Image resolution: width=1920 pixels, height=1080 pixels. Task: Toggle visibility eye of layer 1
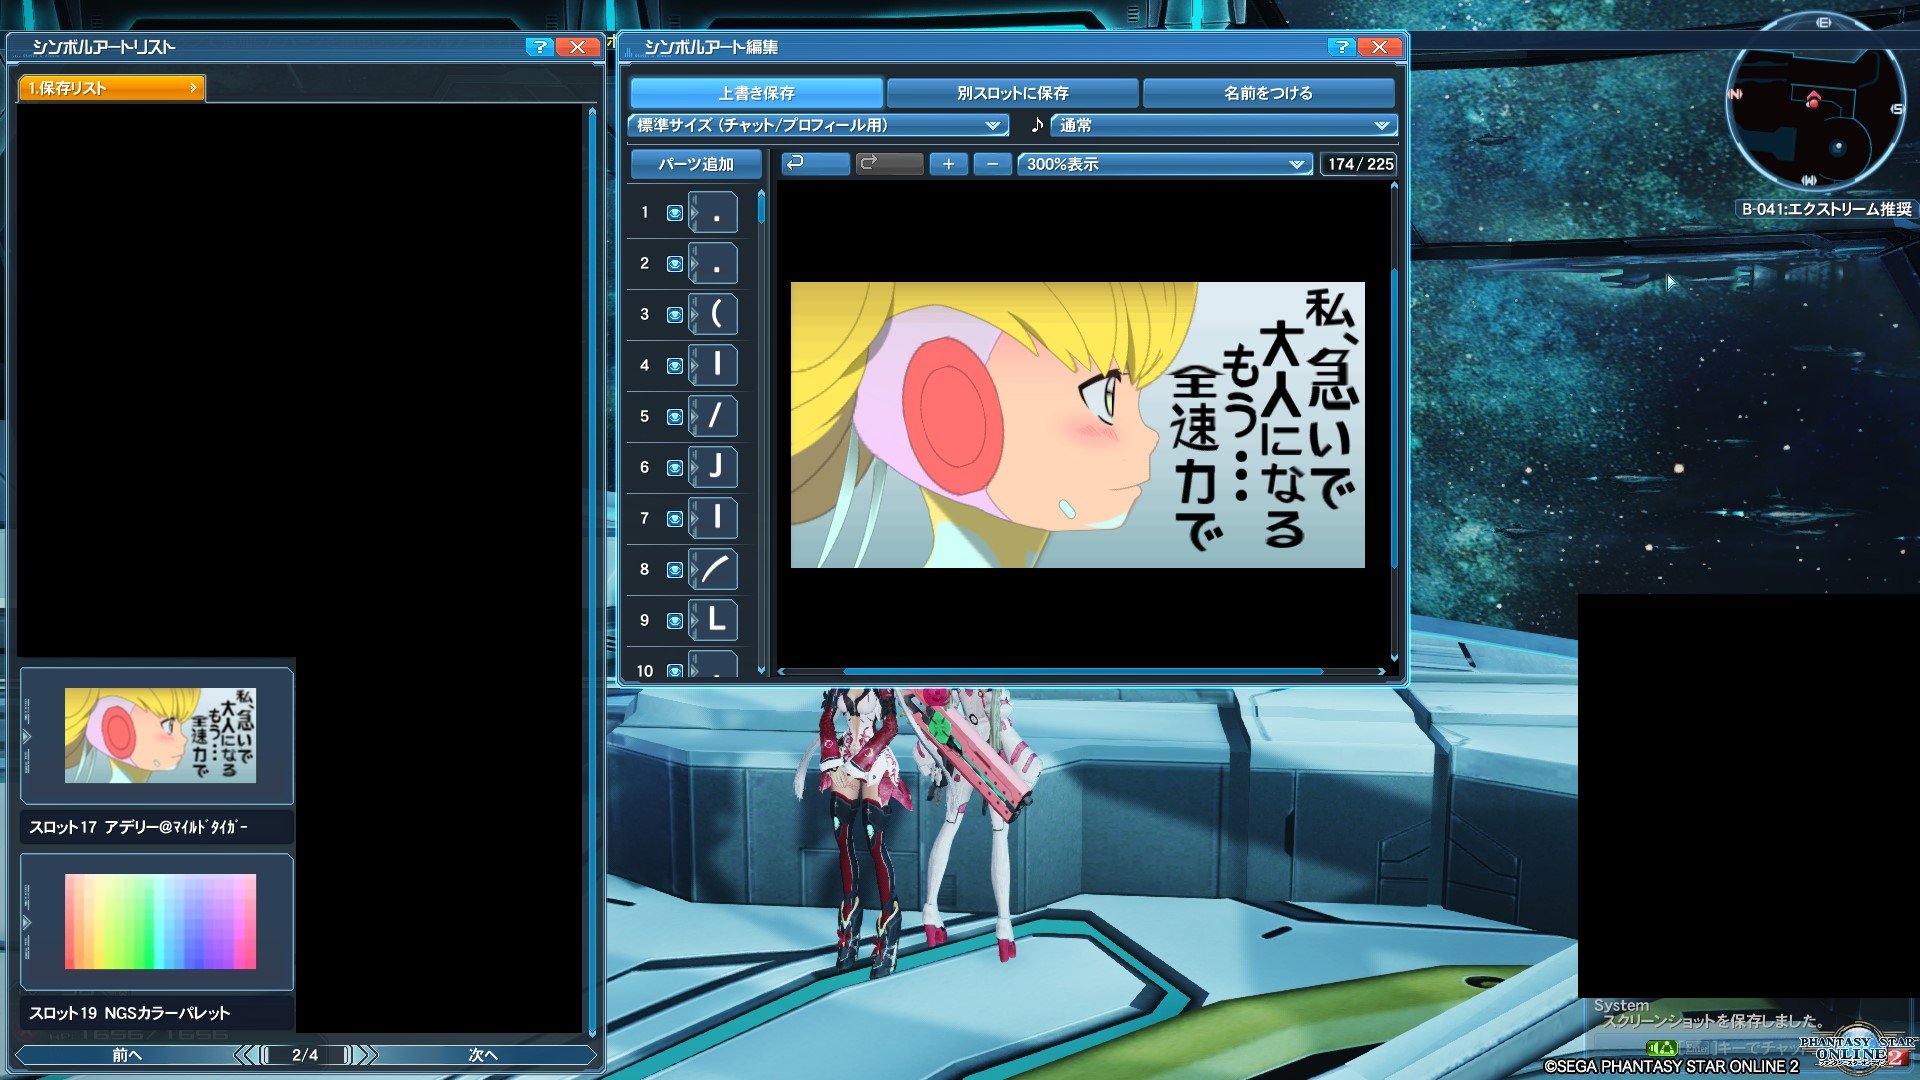pos(675,213)
